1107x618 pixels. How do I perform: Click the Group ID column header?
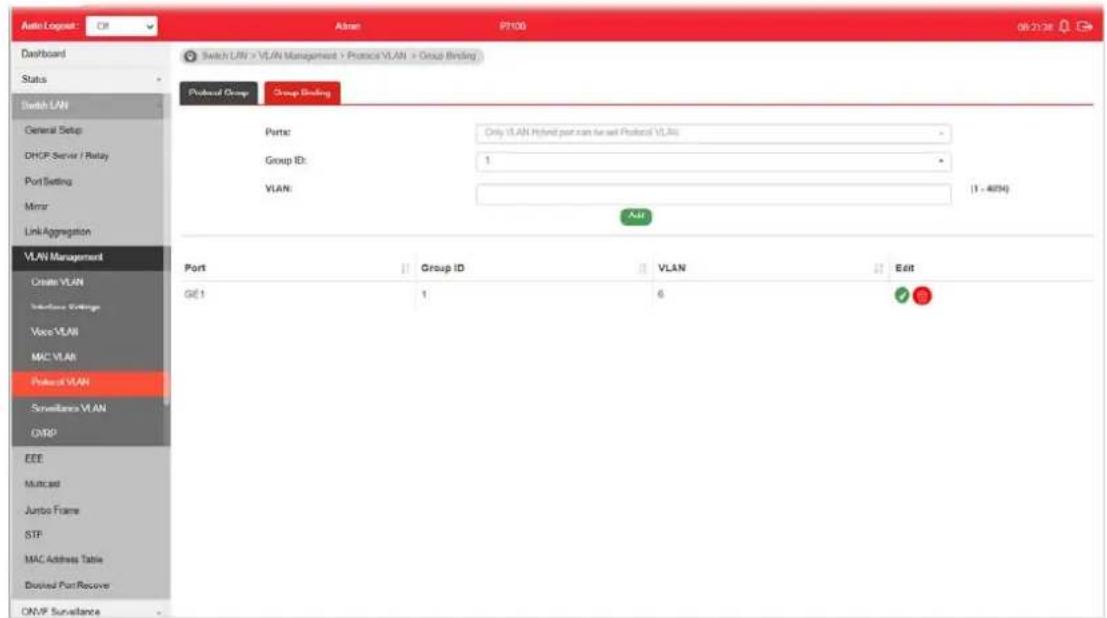(443, 268)
